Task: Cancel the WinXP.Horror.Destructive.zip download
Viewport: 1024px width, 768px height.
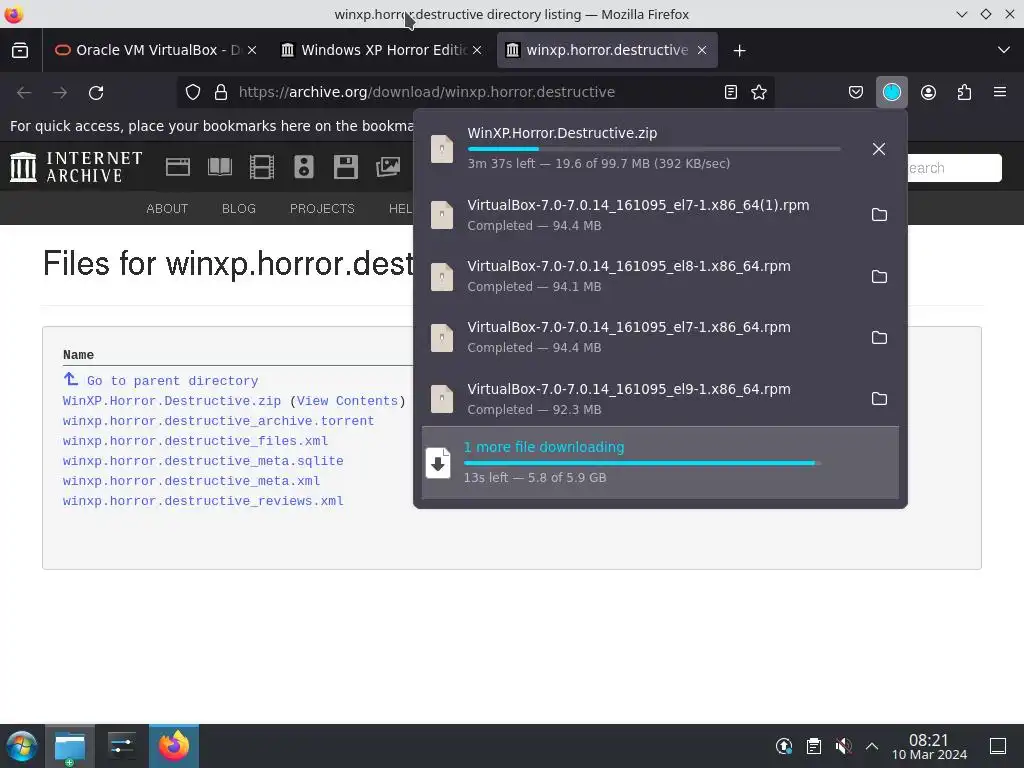Action: tap(879, 149)
